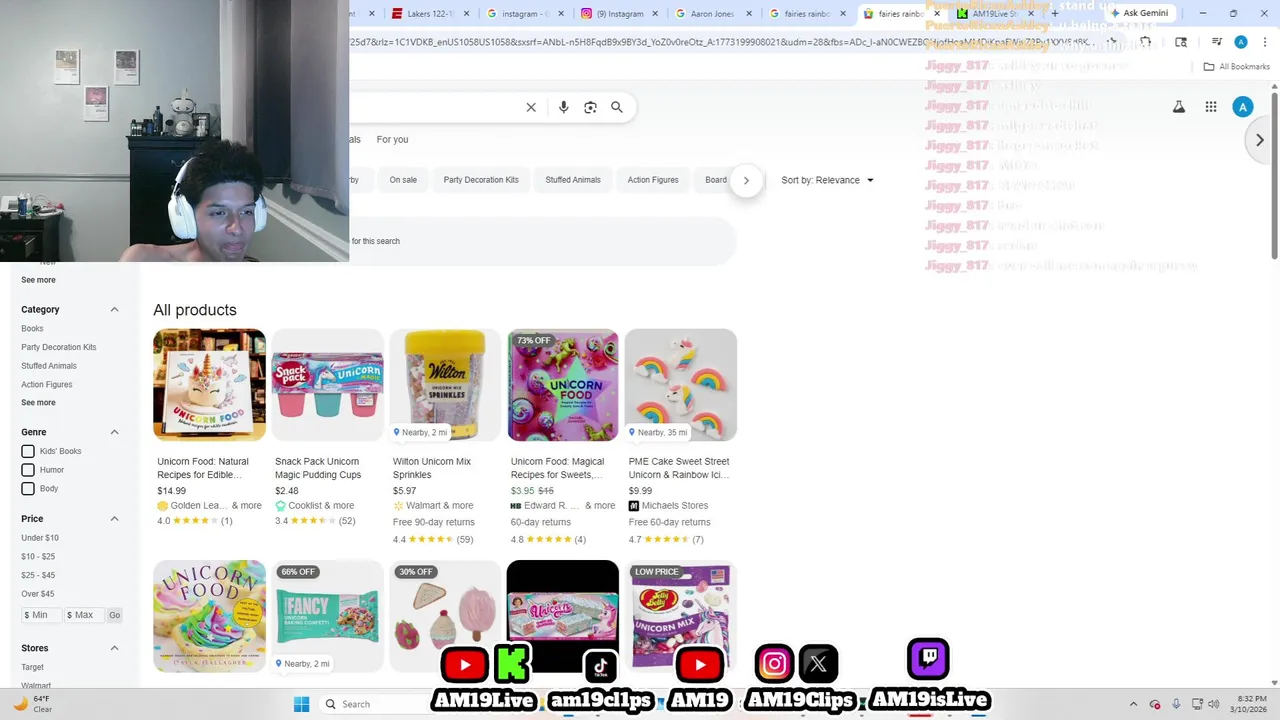The height and width of the screenshot is (720, 1280).
Task: Select the Stuffed Animals chip
Action: pos(573,180)
